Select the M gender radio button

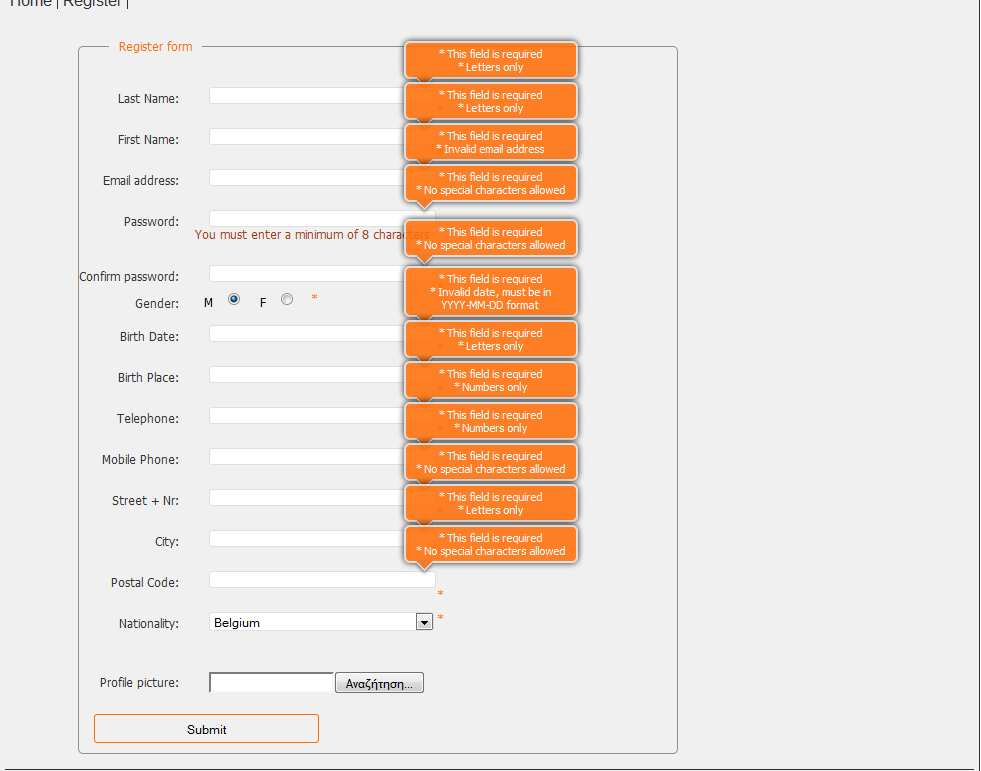(x=234, y=299)
